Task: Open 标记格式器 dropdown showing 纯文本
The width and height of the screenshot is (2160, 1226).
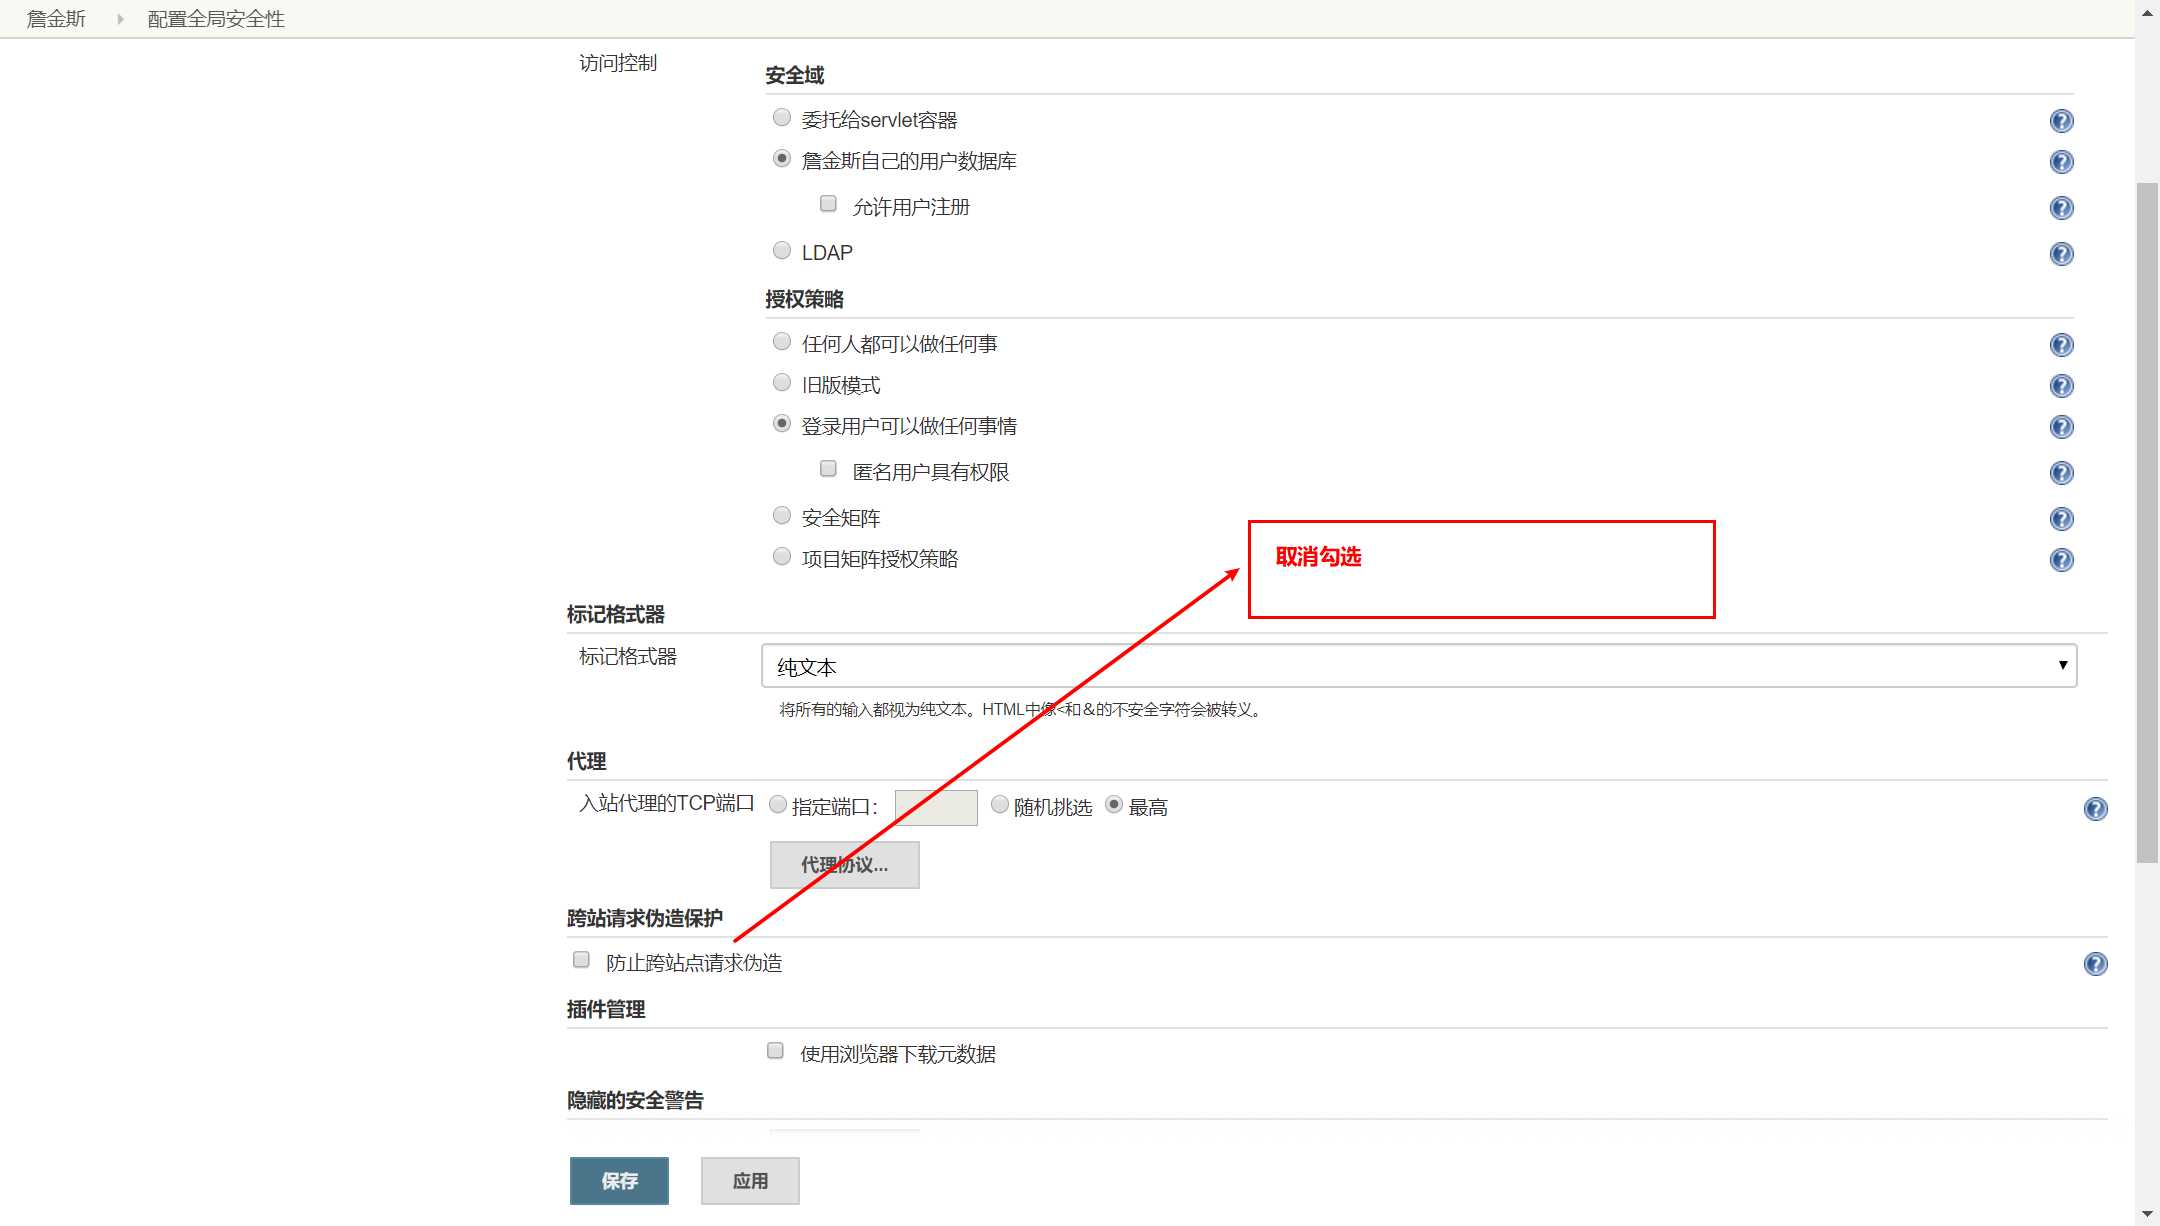Action: click(x=1419, y=666)
